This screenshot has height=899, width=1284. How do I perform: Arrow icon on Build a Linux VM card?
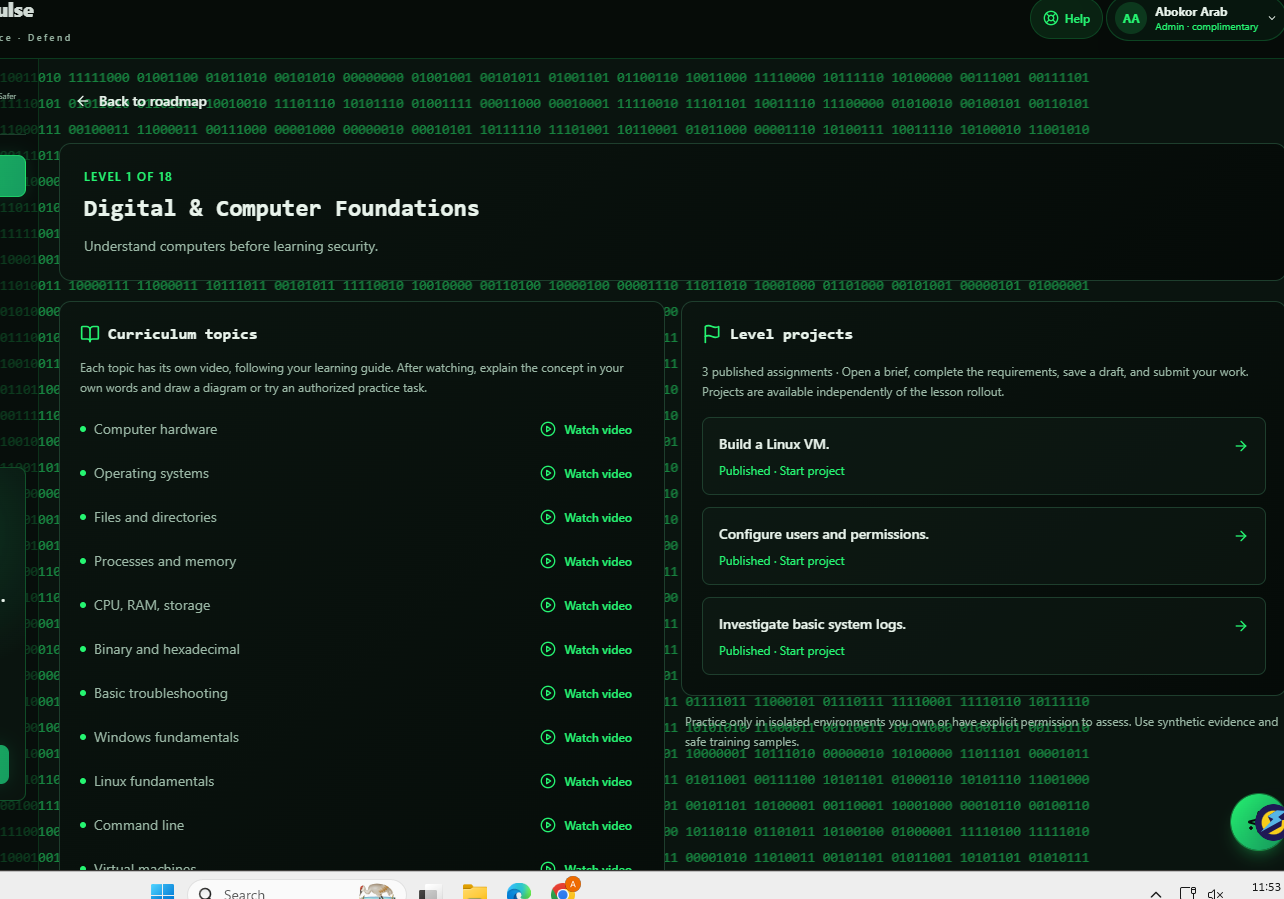click(1241, 446)
